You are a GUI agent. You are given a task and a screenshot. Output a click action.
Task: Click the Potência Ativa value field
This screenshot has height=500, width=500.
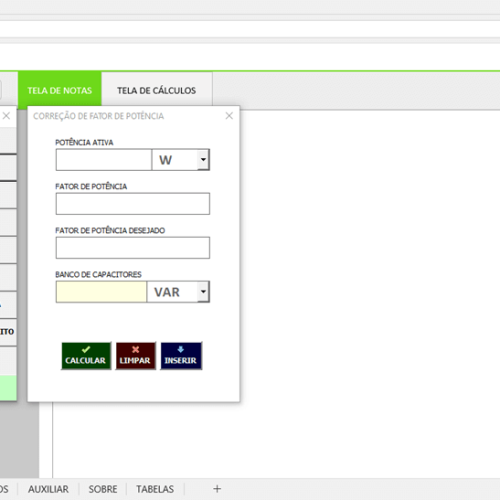pyautogui.click(x=104, y=160)
